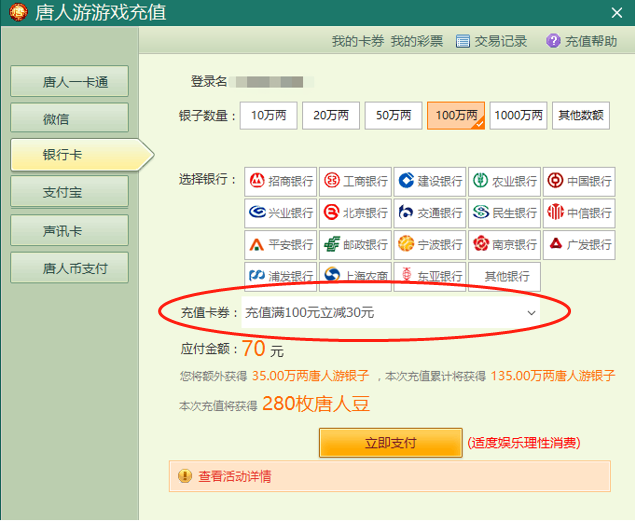
Task: Open 充值帮助 help question mark icon
Action: click(553, 41)
